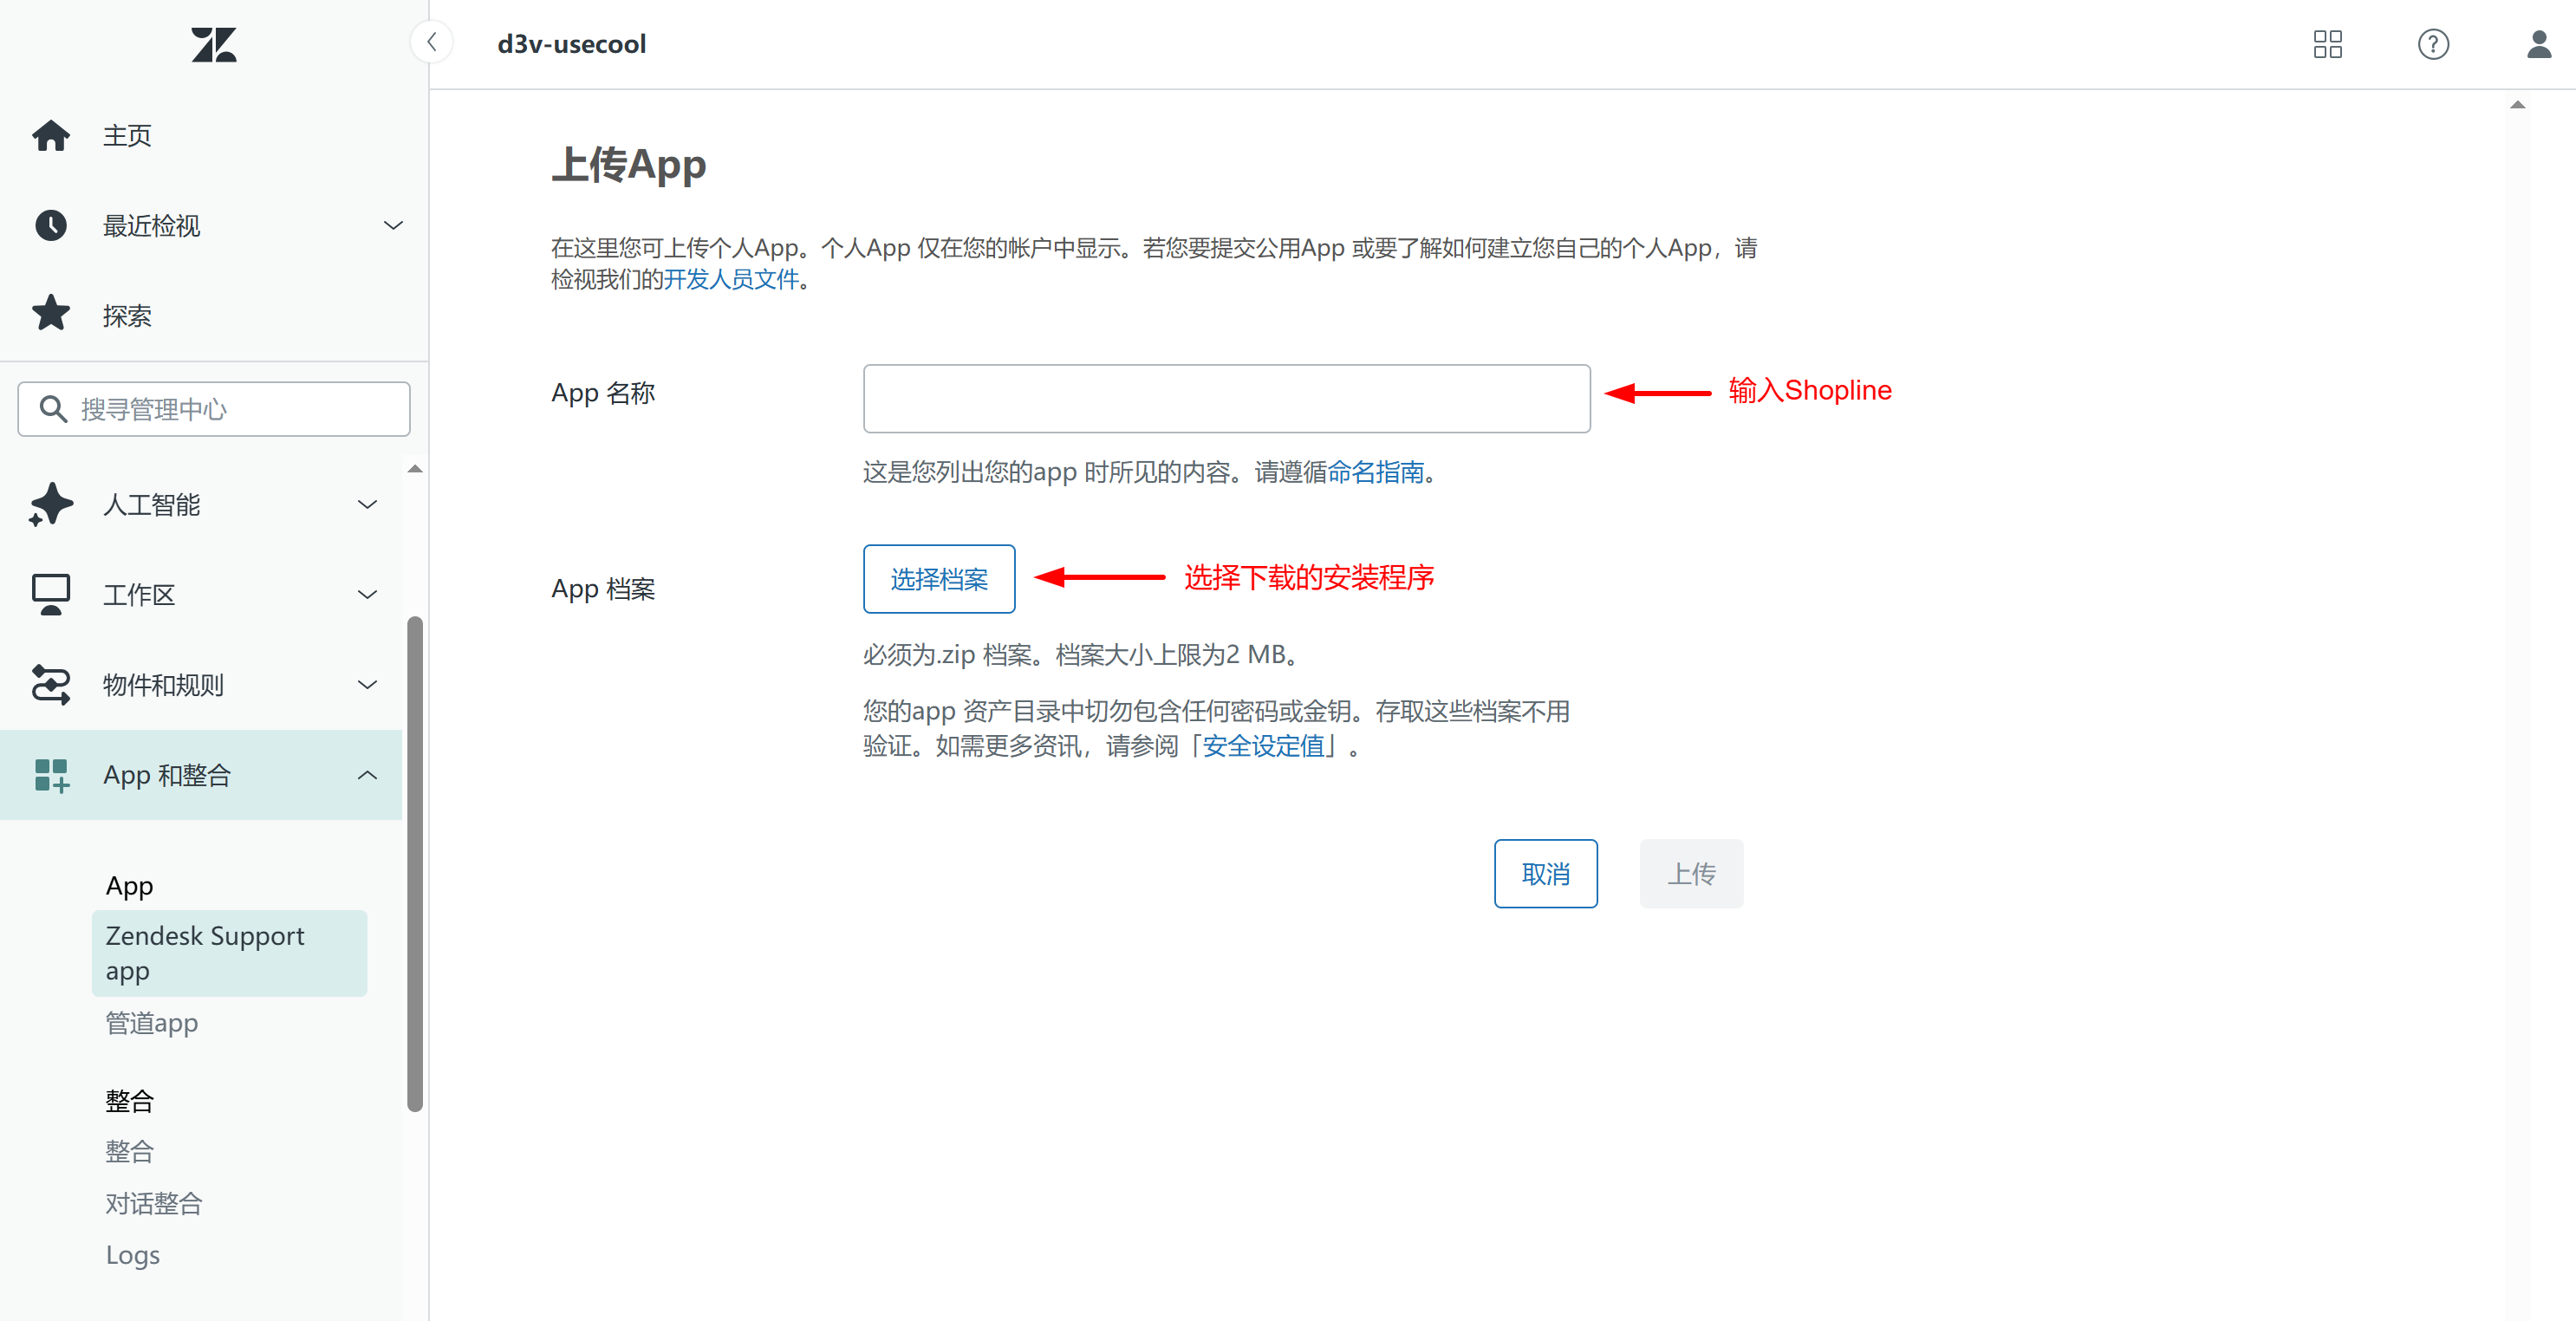
Task: Focus the App 名称 input field
Action: click(x=1226, y=398)
